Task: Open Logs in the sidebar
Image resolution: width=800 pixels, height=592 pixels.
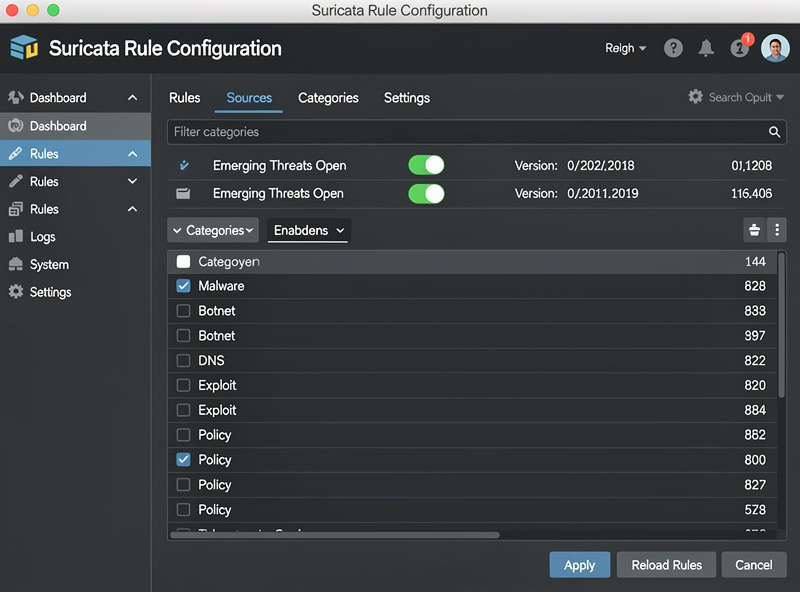Action: coord(75,236)
